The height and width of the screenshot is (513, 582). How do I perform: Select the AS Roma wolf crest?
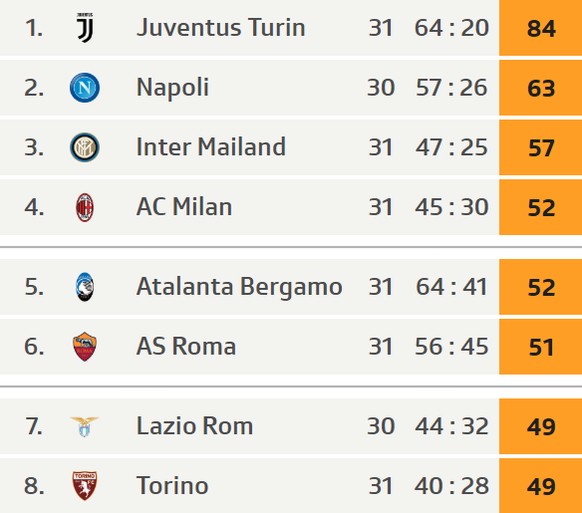pos(85,346)
